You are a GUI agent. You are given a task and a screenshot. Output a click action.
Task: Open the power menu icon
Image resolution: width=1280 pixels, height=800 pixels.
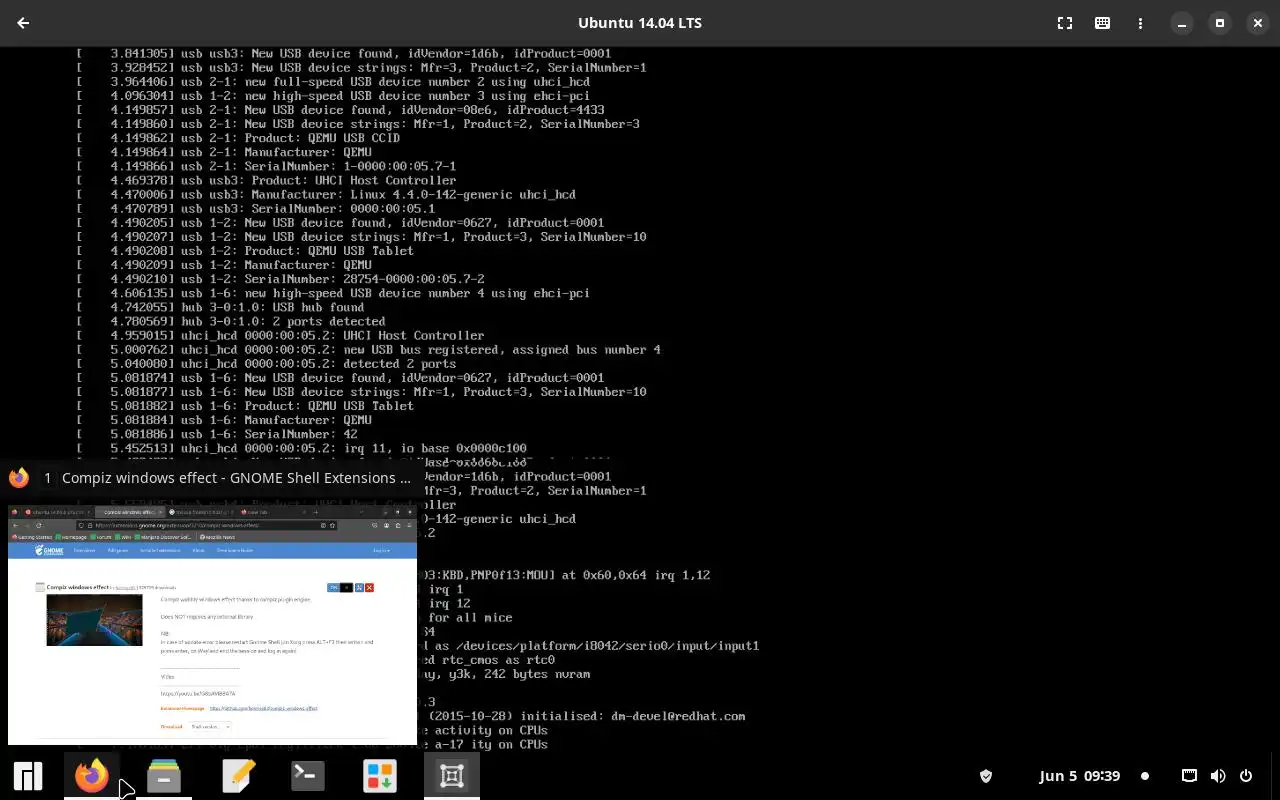[x=1246, y=776]
